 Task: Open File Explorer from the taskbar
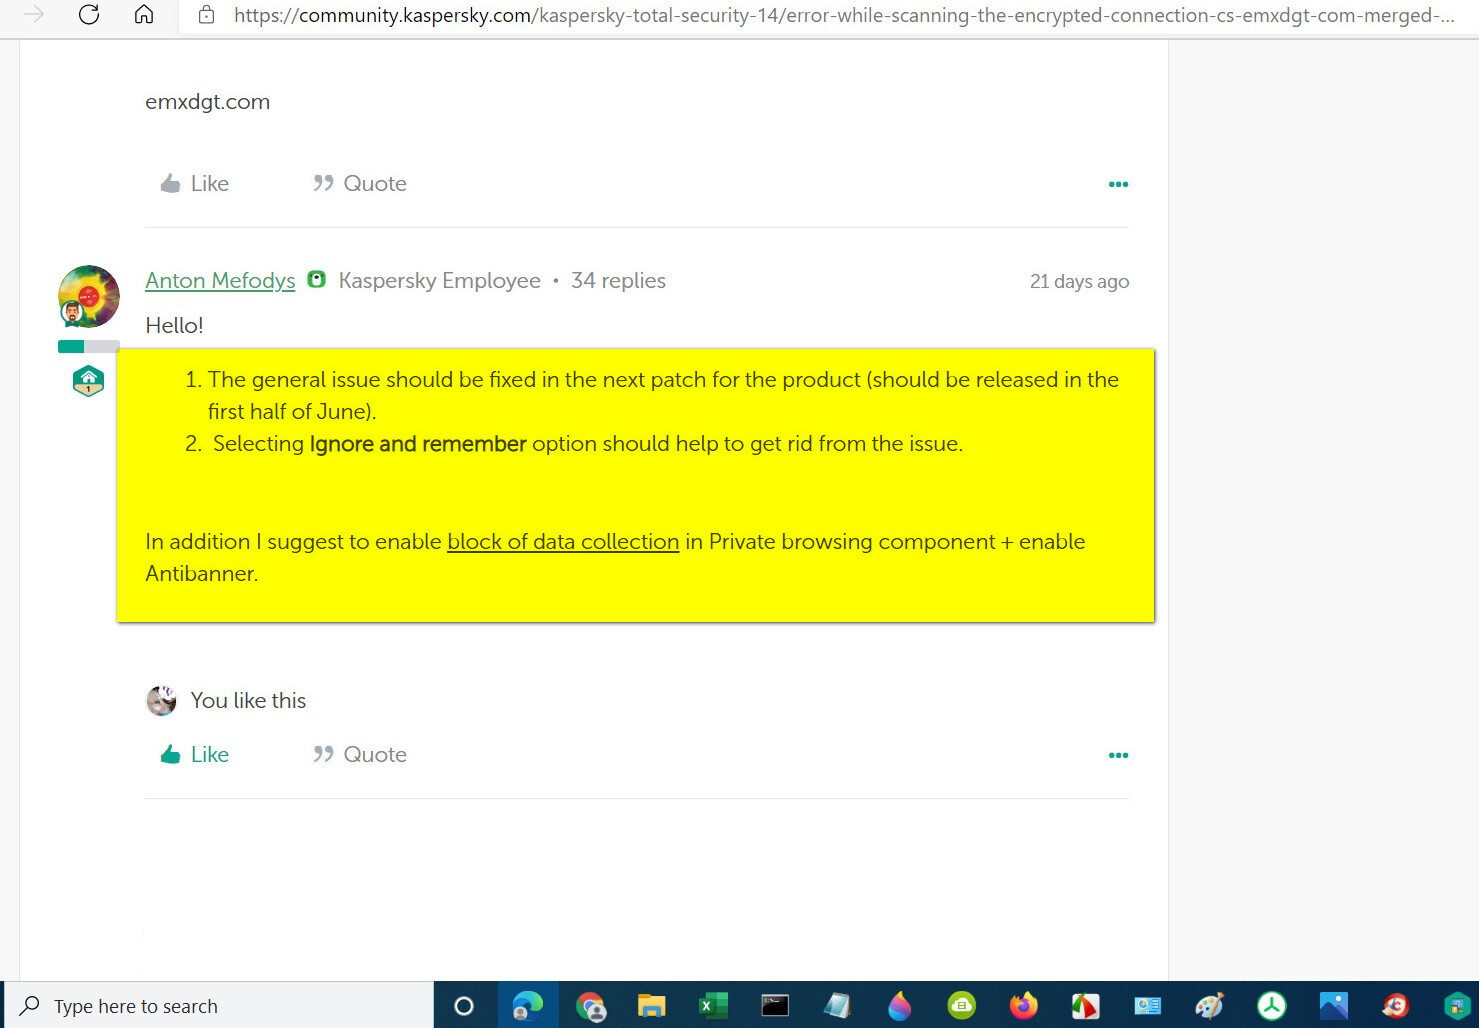point(652,1006)
